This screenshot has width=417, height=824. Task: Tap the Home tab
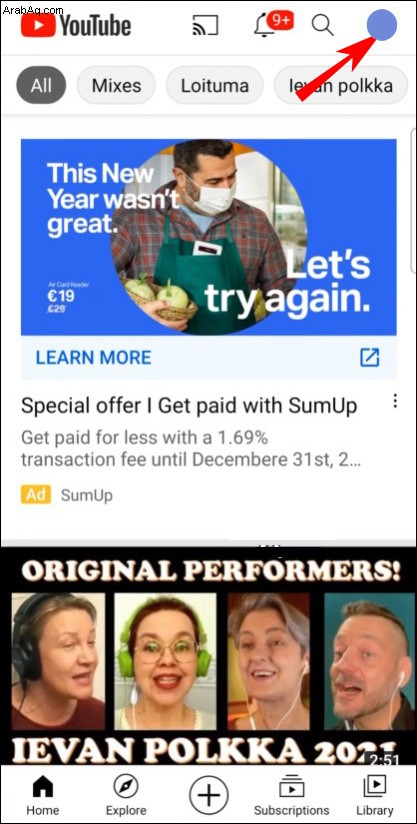coord(43,795)
